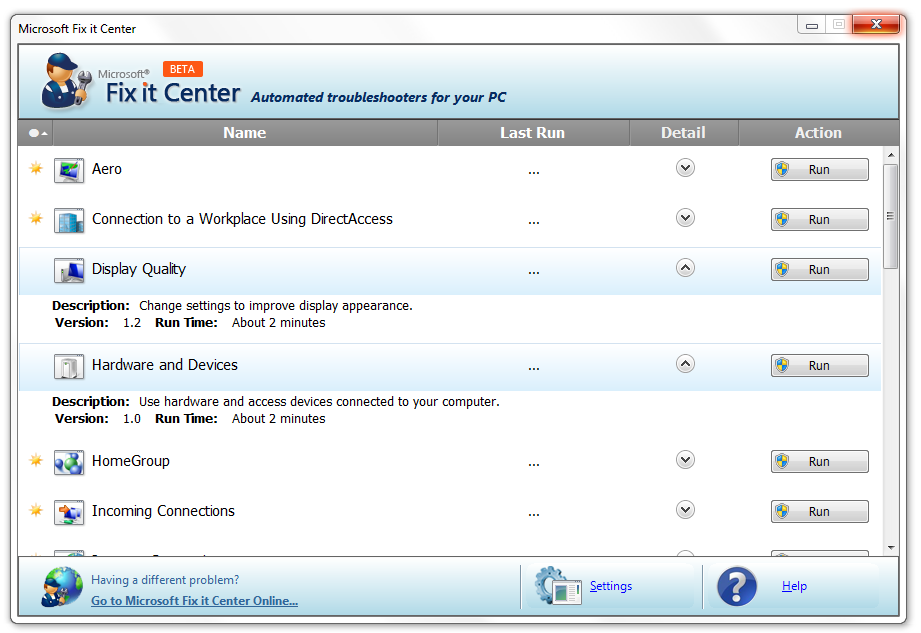This screenshot has width=921, height=633.
Task: Select the Incoming Connections row name
Action: 163,511
